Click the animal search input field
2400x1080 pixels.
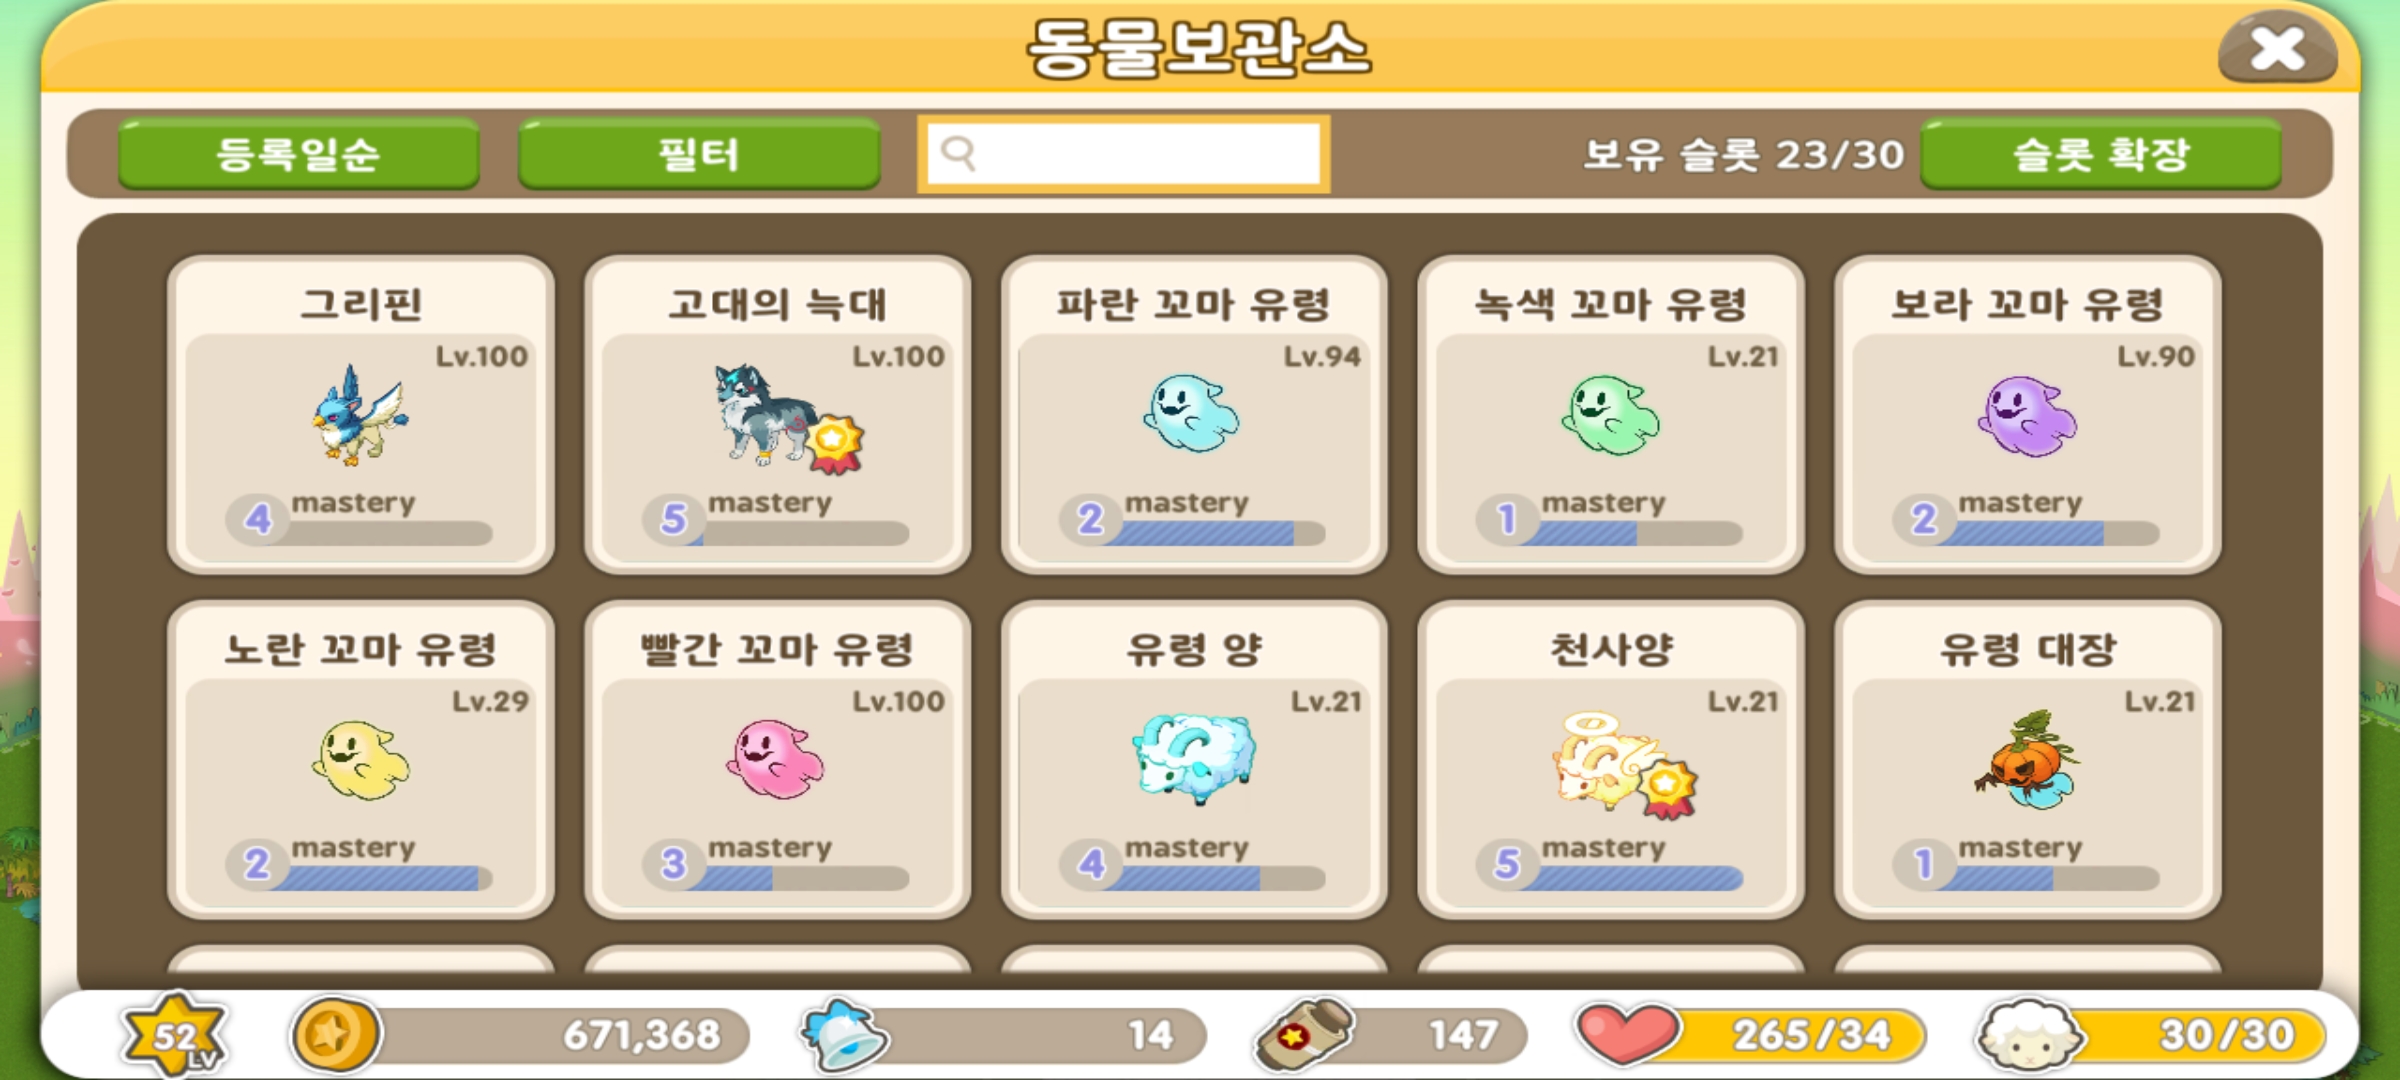(1123, 153)
